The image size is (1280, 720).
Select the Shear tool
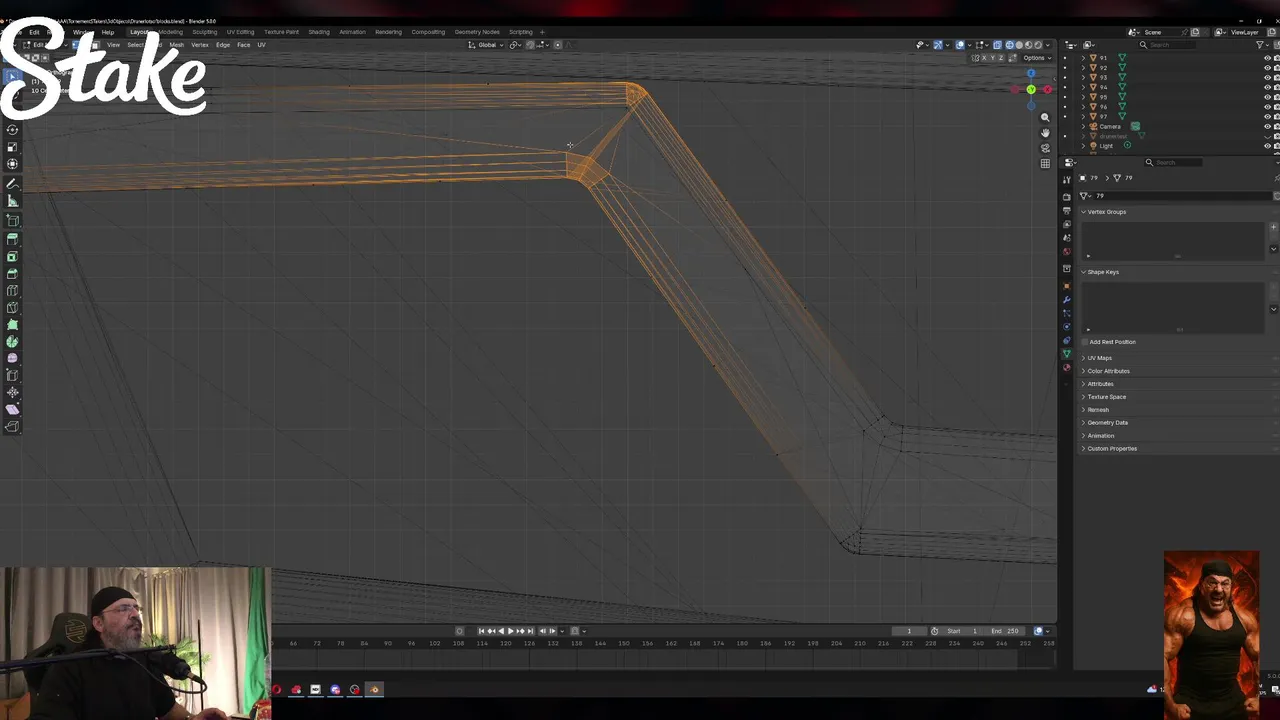[12, 409]
